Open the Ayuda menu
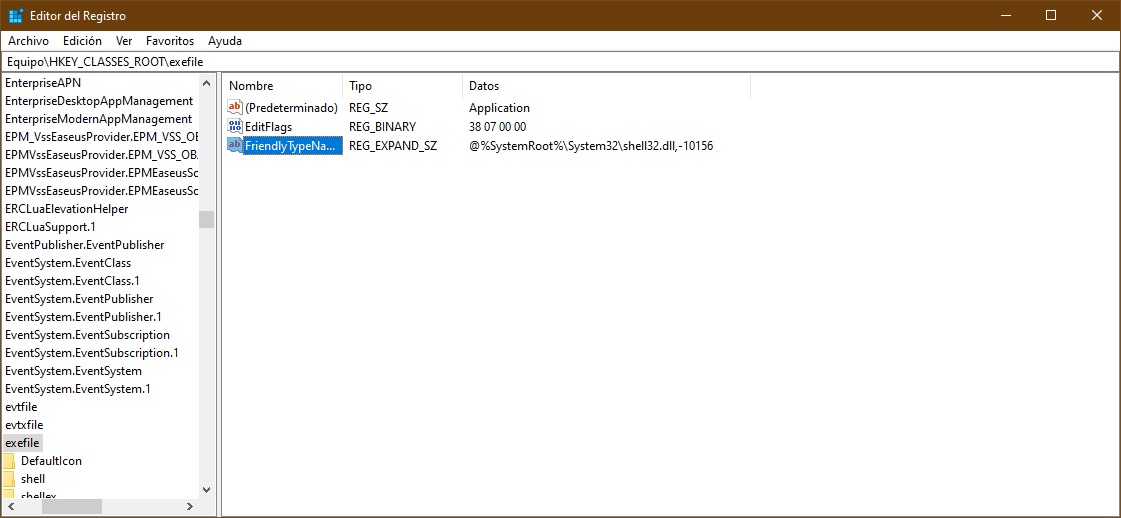1121x518 pixels. (224, 41)
